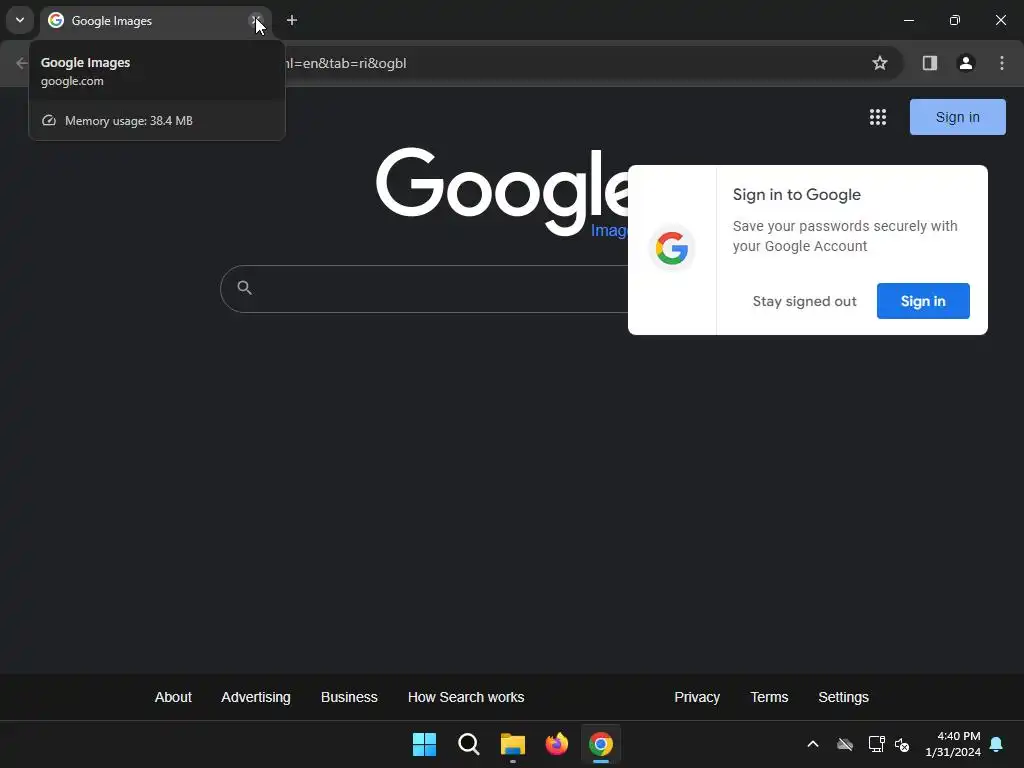This screenshot has height=768, width=1024.
Task: Click the muted volume tray icon
Action: coord(902,744)
